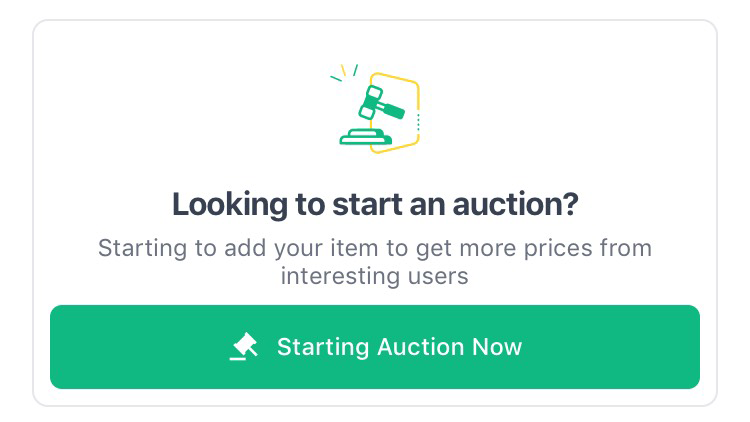Click the green button's empty right side
The height and width of the screenshot is (422, 750).
tap(611, 347)
